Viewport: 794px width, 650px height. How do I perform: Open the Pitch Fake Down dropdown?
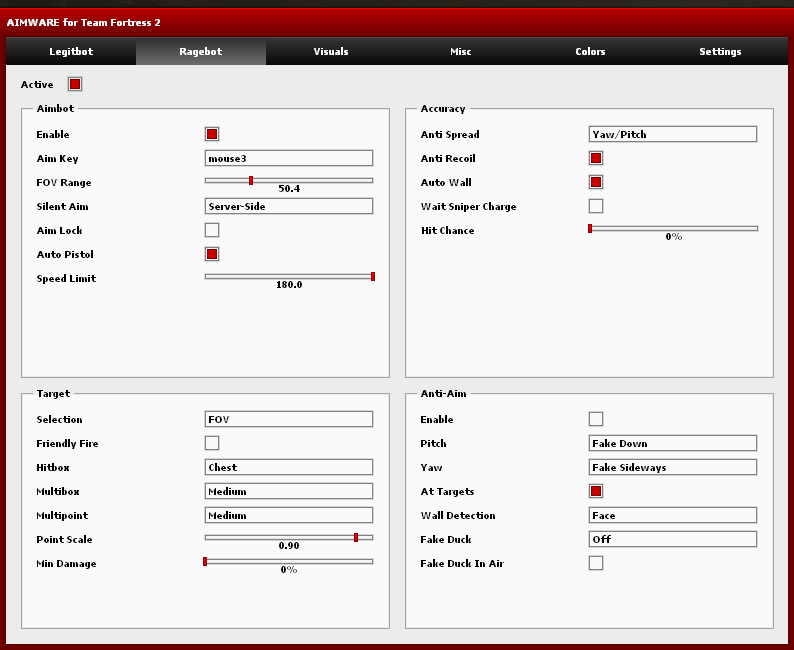coord(673,443)
